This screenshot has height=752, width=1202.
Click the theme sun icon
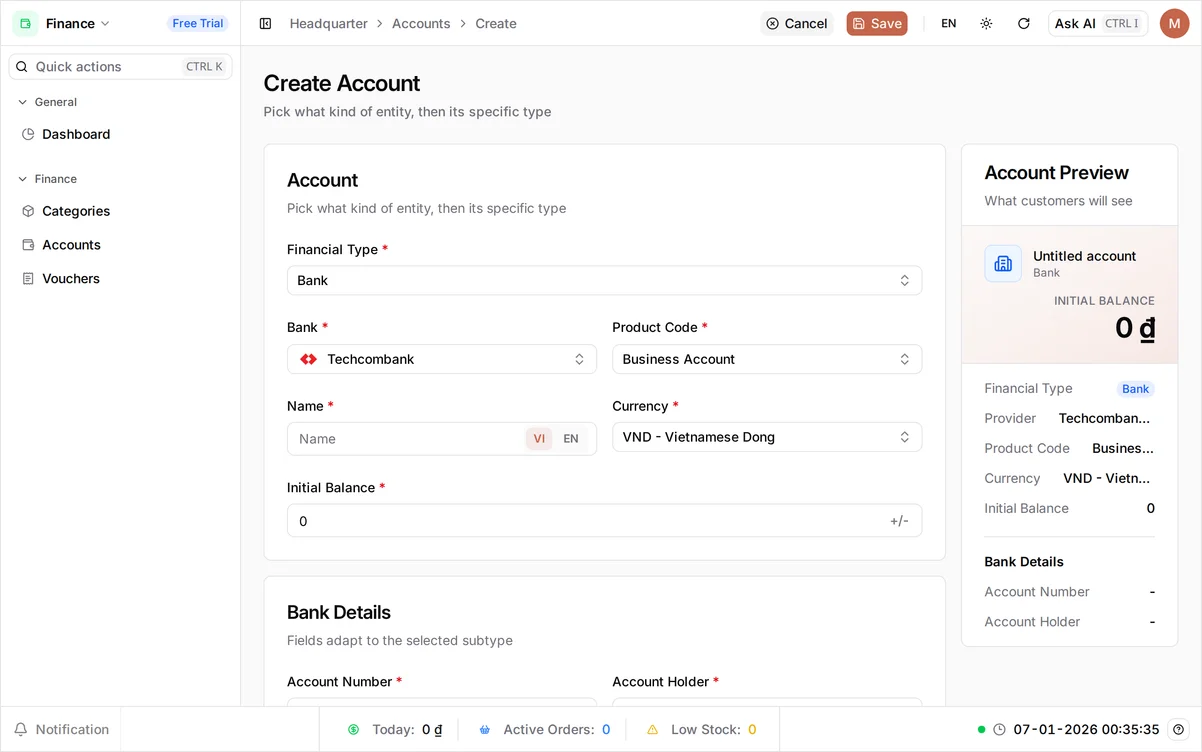986,23
